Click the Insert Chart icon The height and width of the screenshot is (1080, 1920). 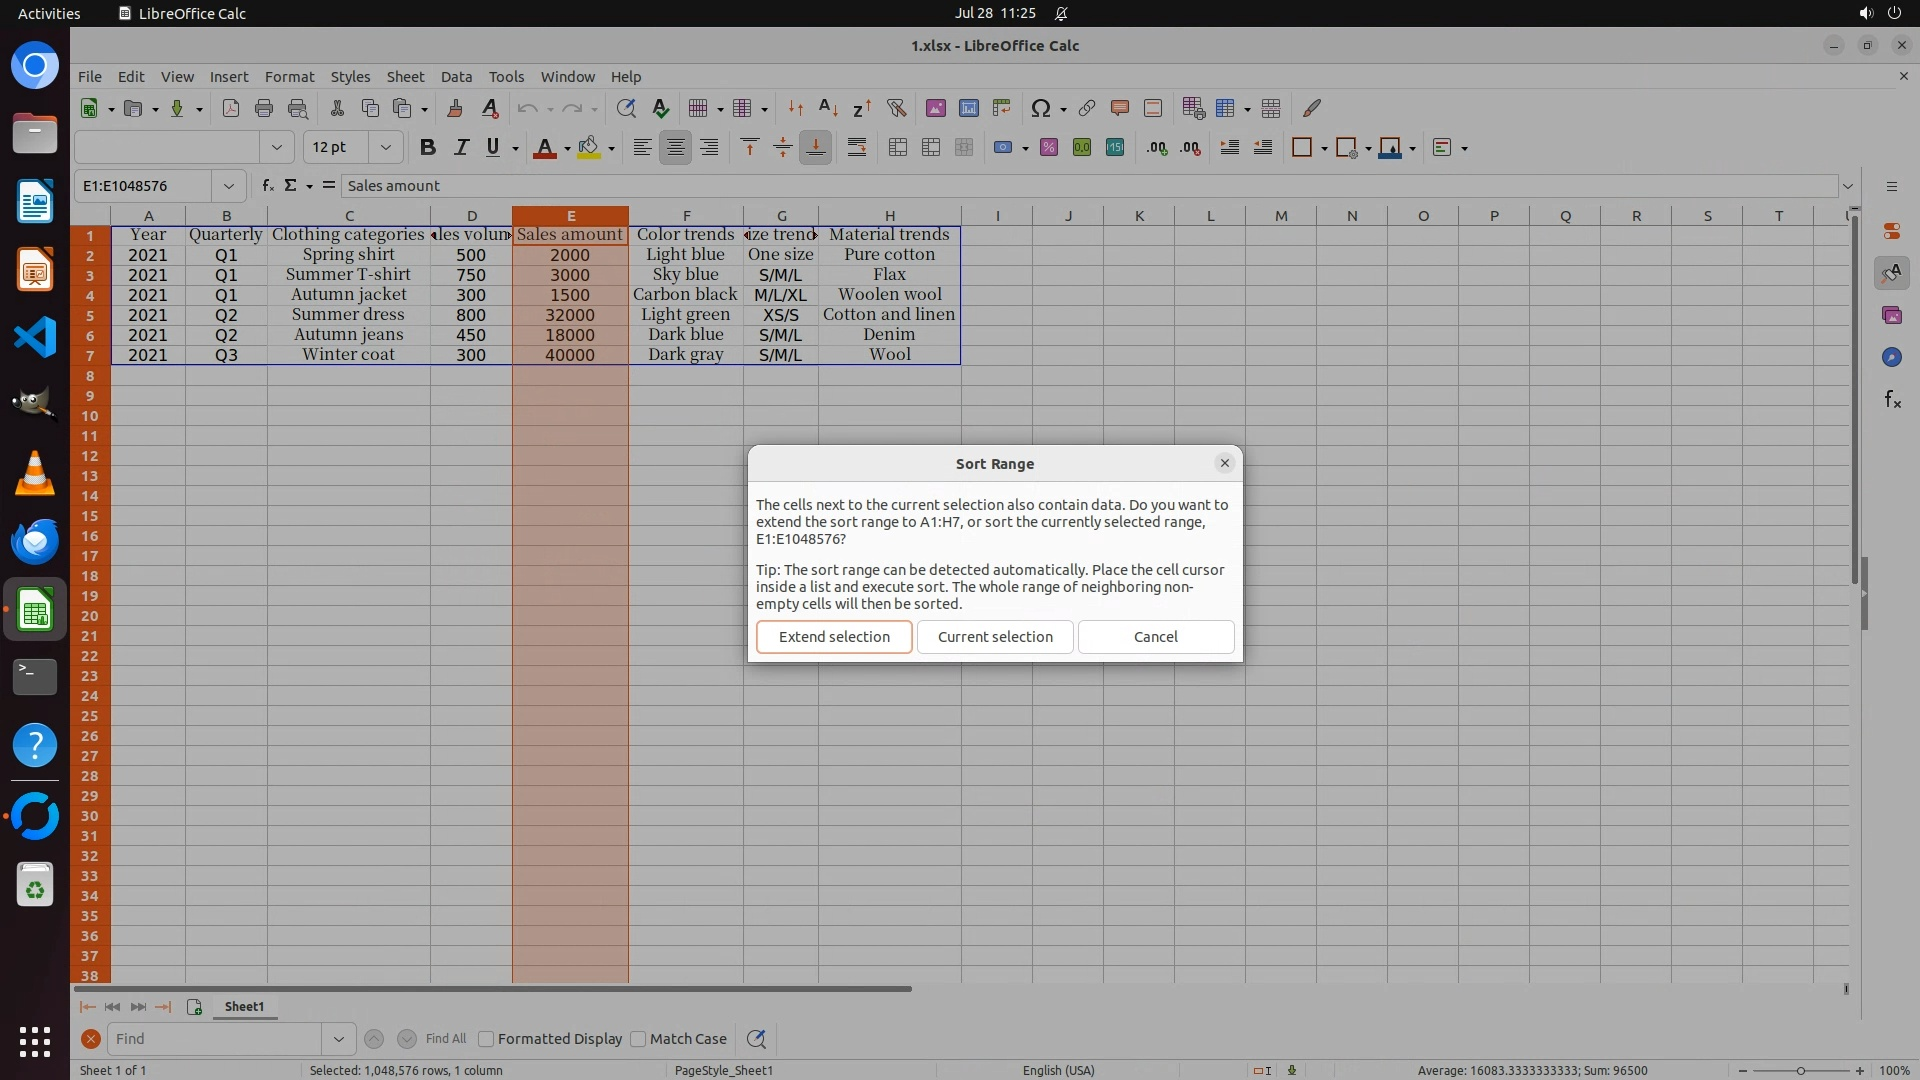968,108
